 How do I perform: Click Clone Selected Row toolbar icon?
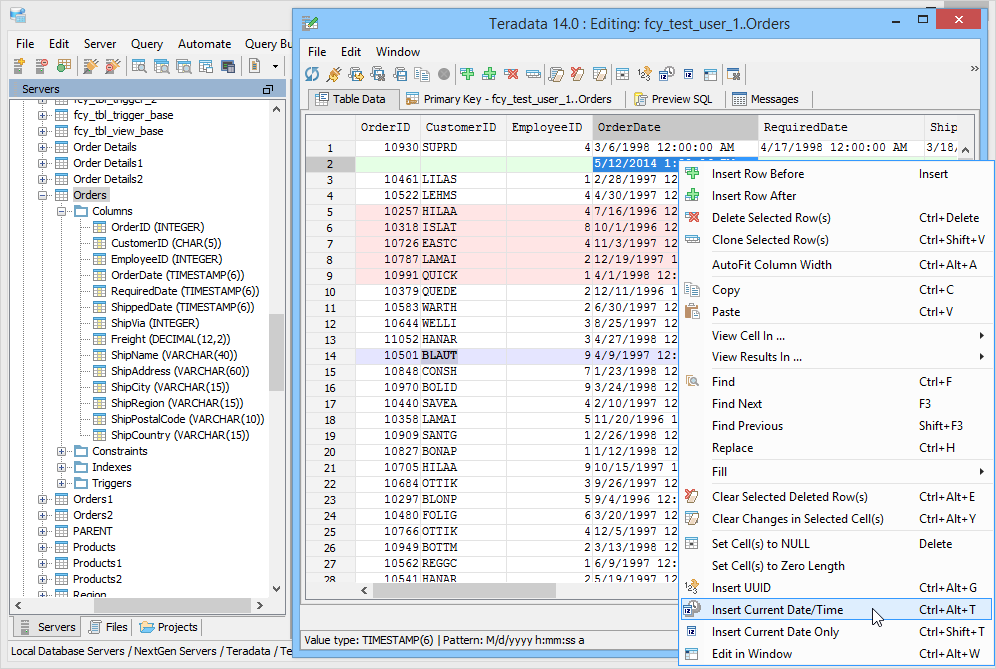(534, 74)
